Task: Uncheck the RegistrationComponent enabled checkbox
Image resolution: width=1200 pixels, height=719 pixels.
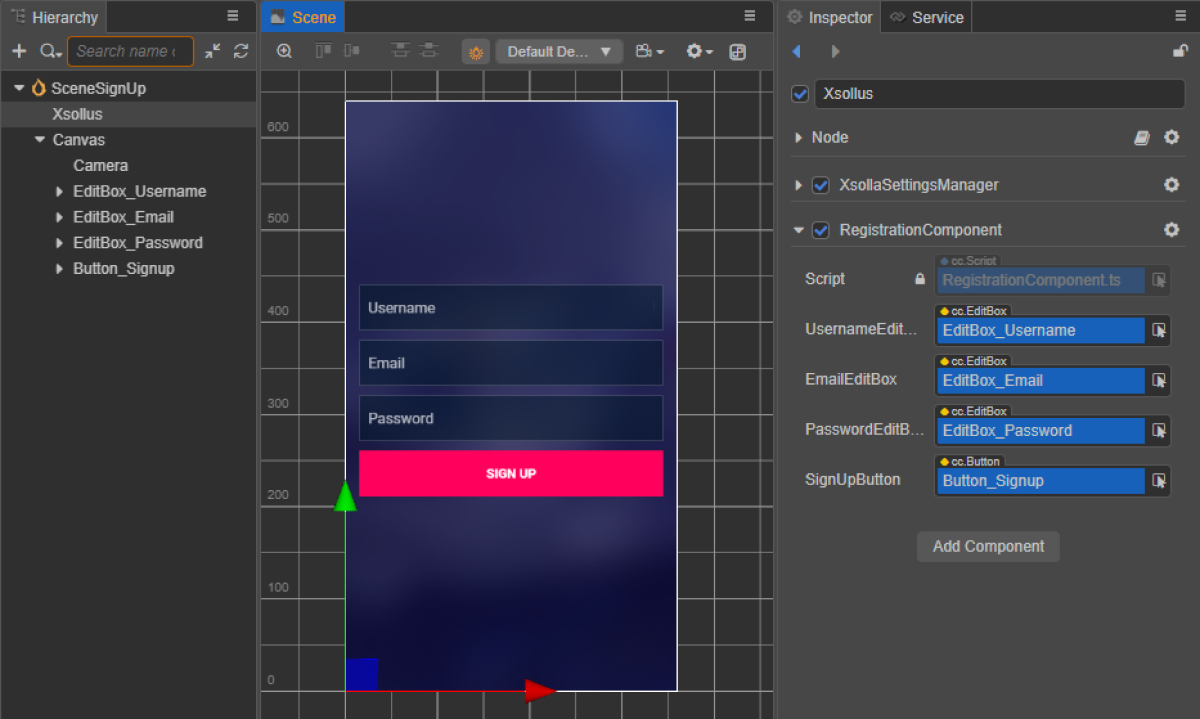Action: point(821,230)
